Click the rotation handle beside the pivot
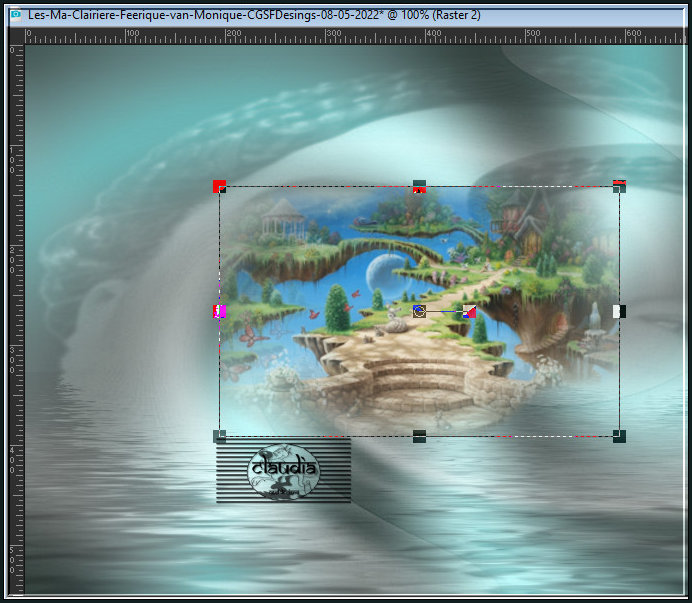The image size is (692, 603). point(469,311)
